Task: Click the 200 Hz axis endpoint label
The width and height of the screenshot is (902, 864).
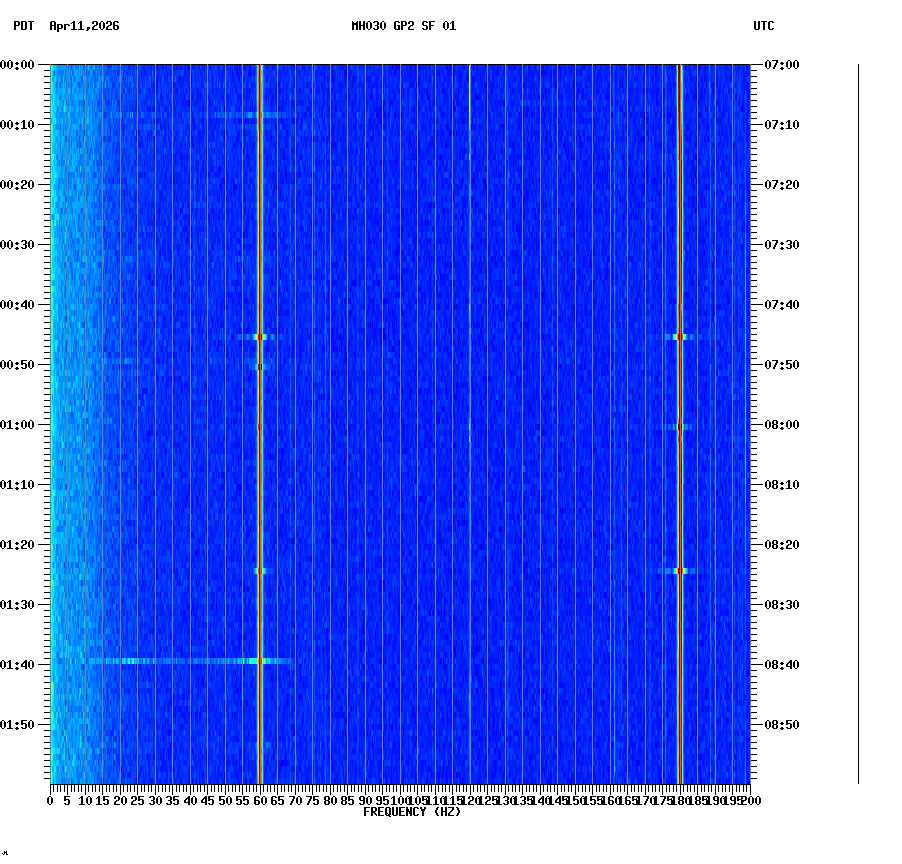Action: click(747, 800)
